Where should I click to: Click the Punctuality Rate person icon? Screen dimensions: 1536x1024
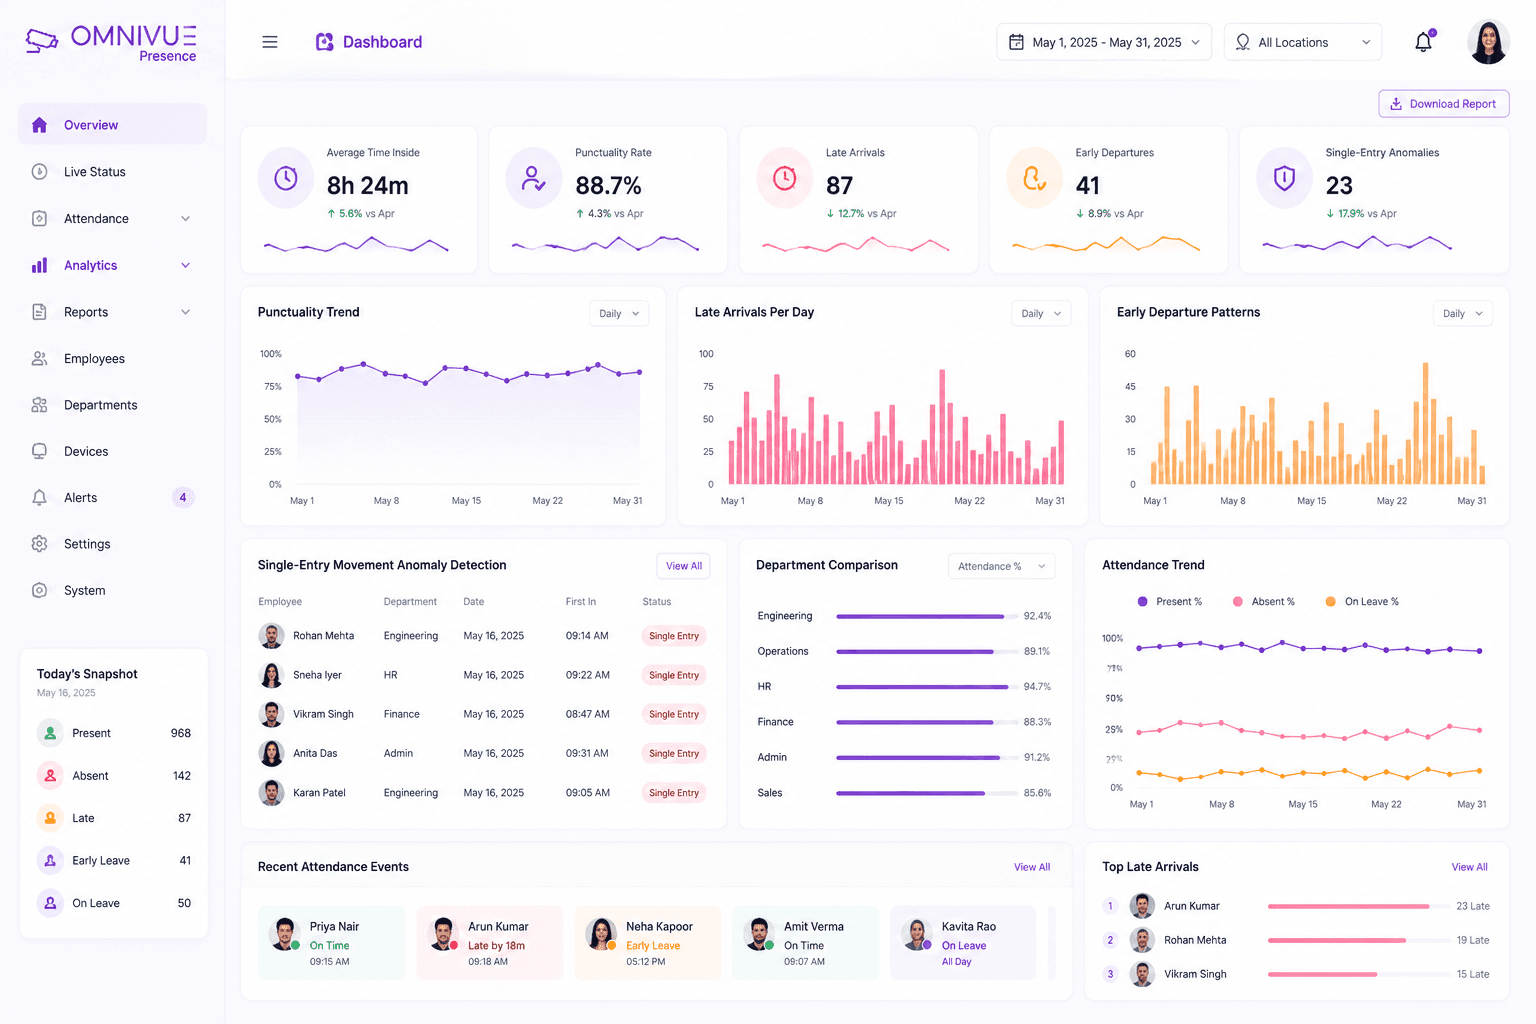tap(534, 179)
